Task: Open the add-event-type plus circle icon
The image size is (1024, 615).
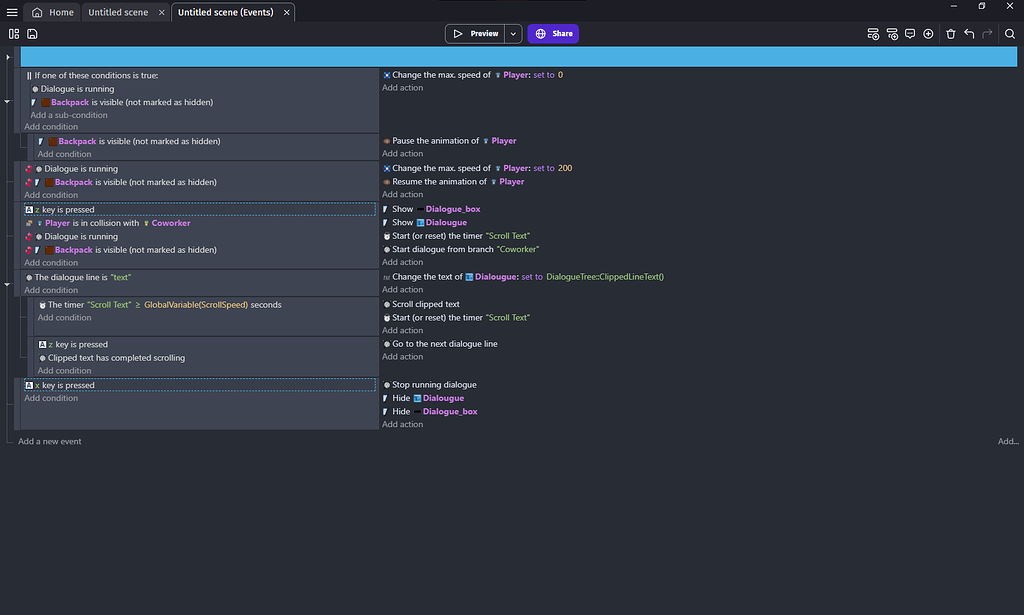Action: pyautogui.click(x=927, y=33)
